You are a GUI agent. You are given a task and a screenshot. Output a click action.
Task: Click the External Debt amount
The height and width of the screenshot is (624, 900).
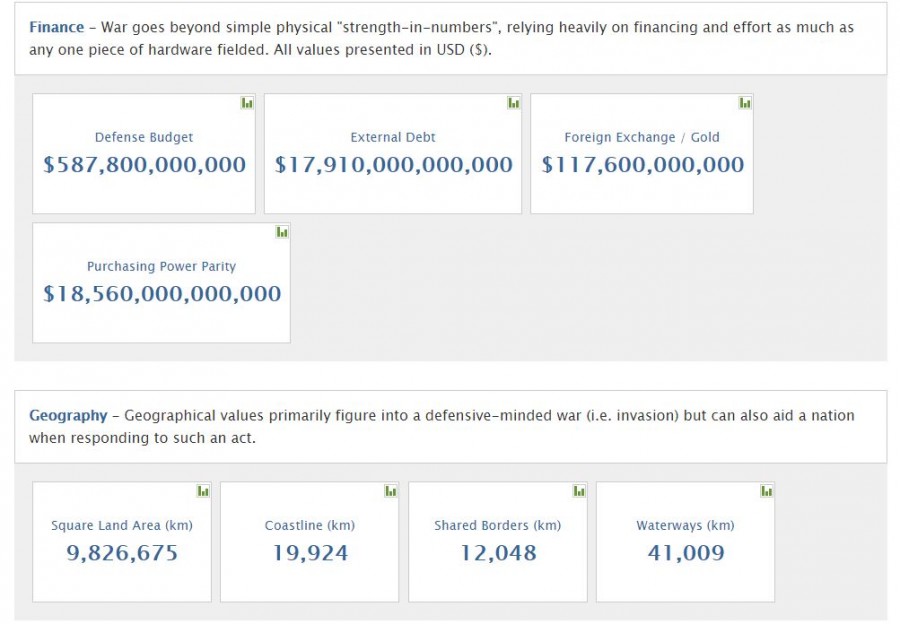(393, 165)
